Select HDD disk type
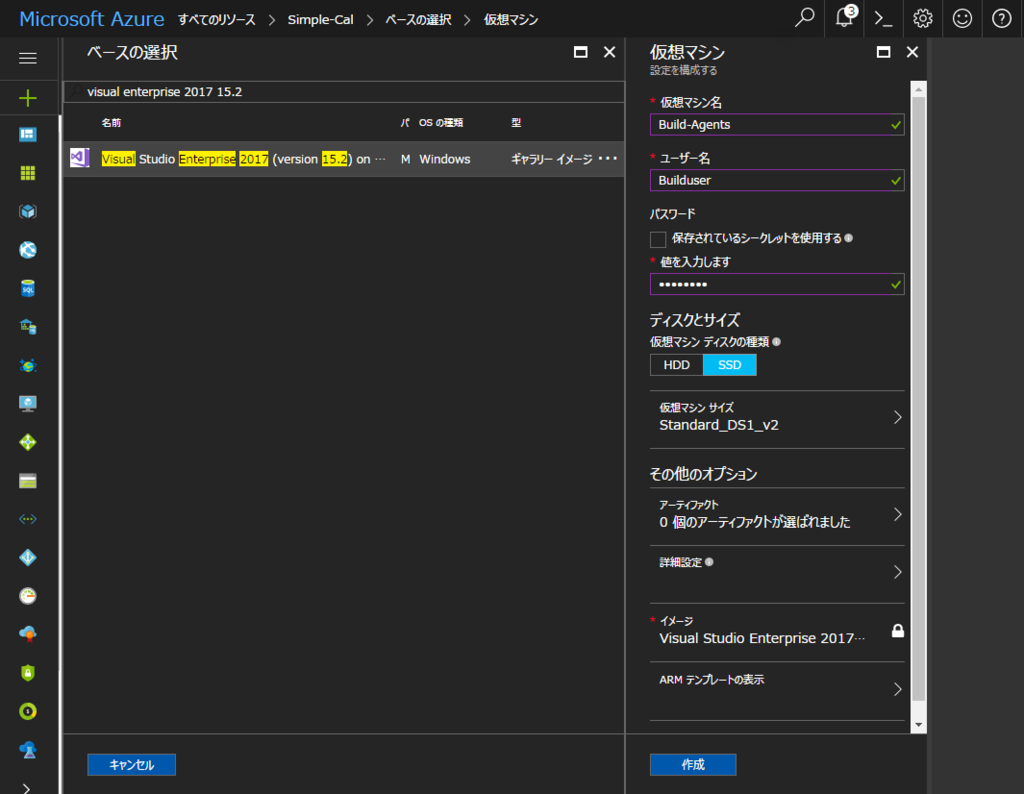The width and height of the screenshot is (1024, 794). [677, 365]
